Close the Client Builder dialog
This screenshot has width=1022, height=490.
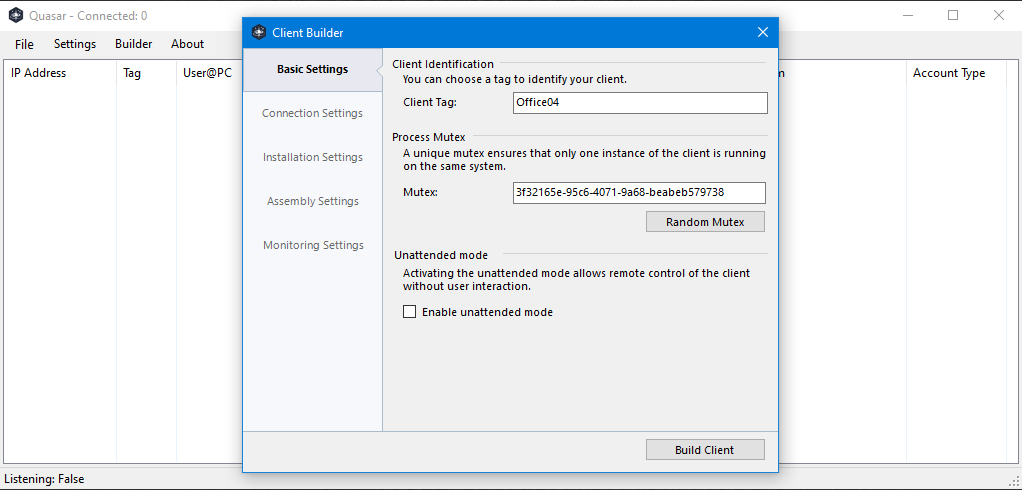(x=763, y=33)
